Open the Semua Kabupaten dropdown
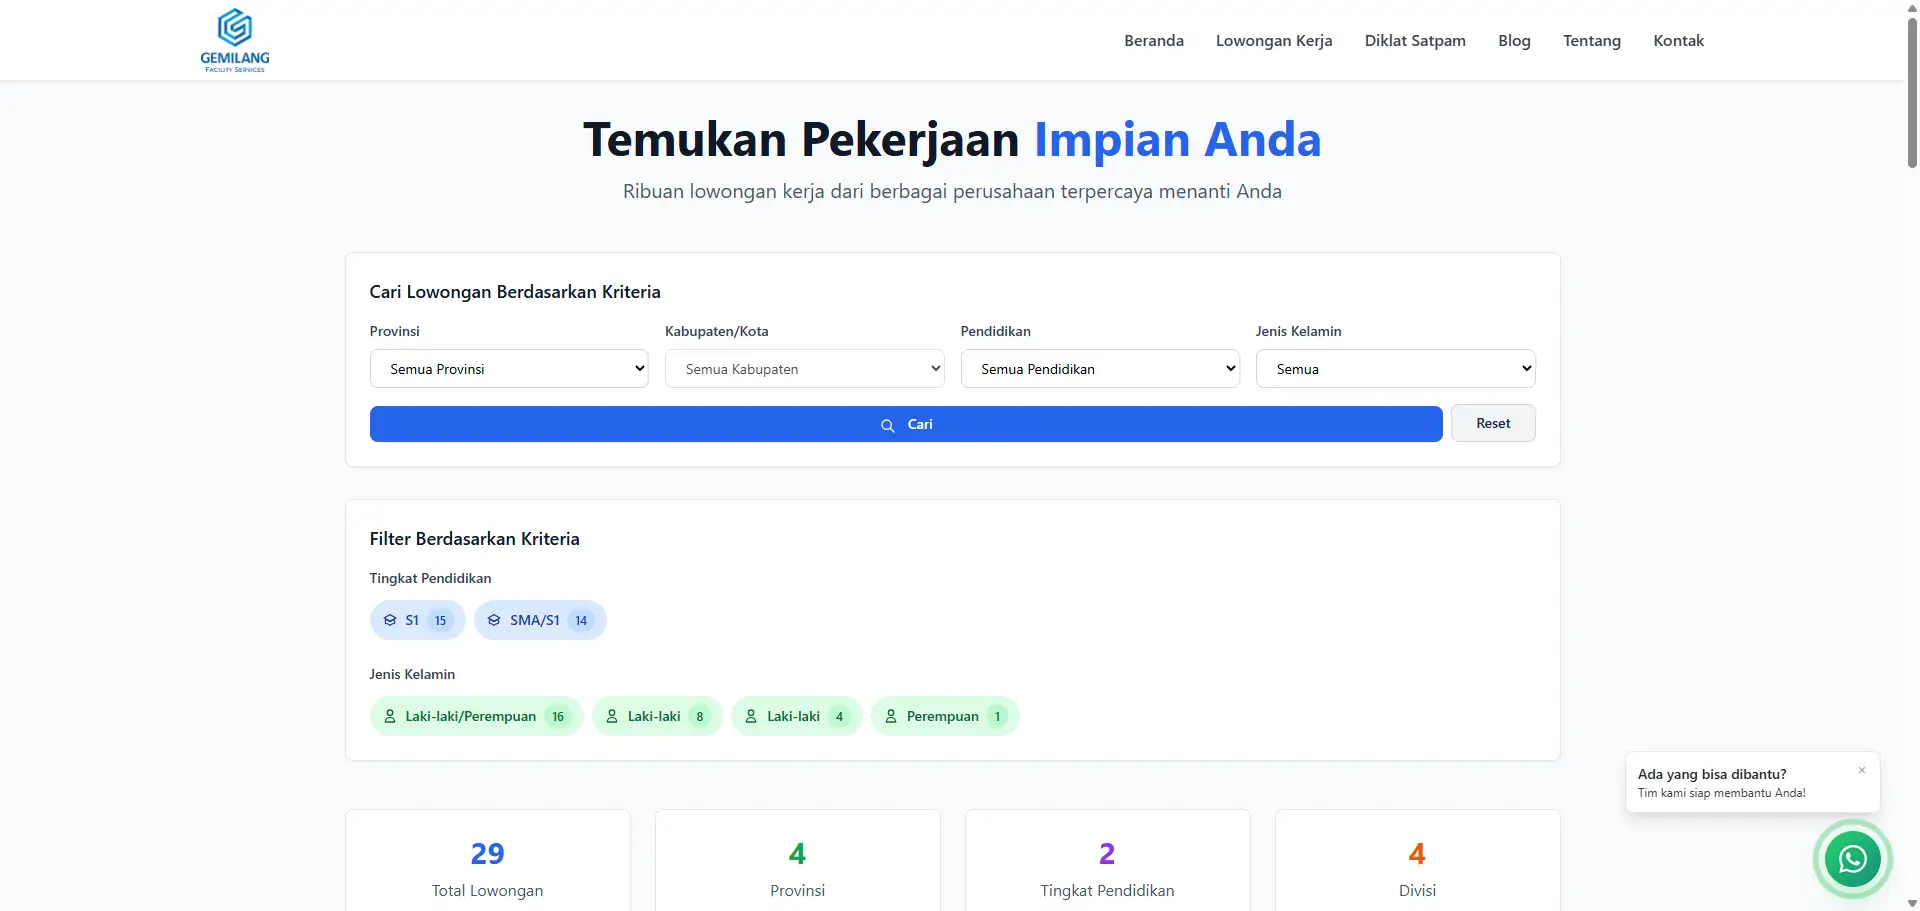Viewport: 1920px width, 911px height. pos(804,368)
